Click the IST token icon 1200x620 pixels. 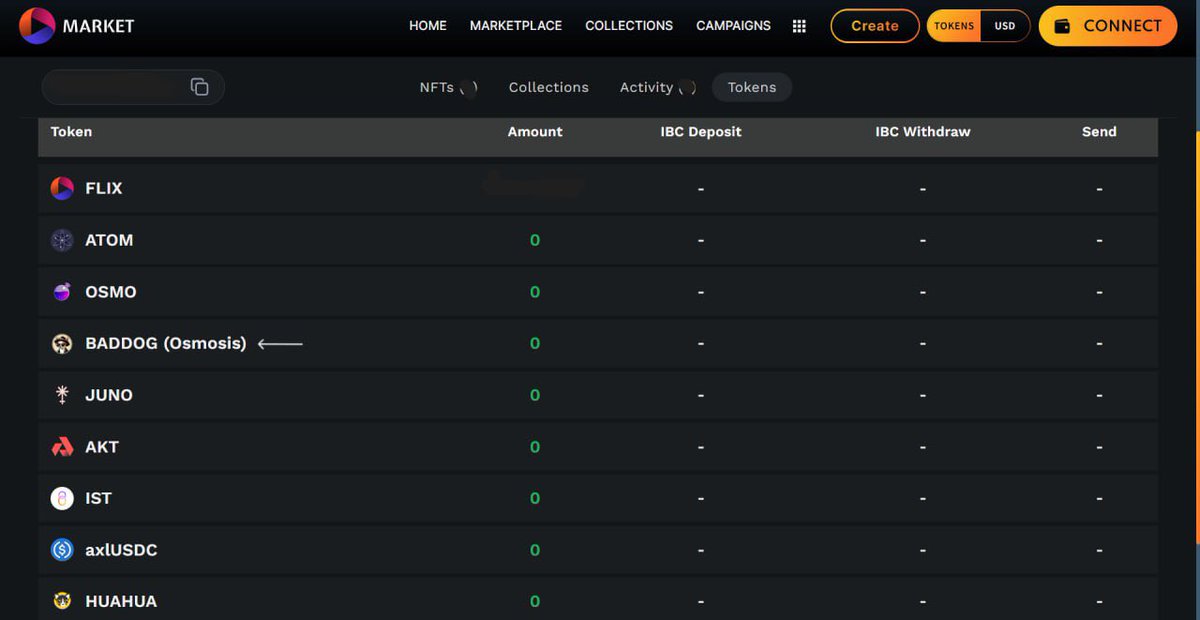tap(62, 498)
